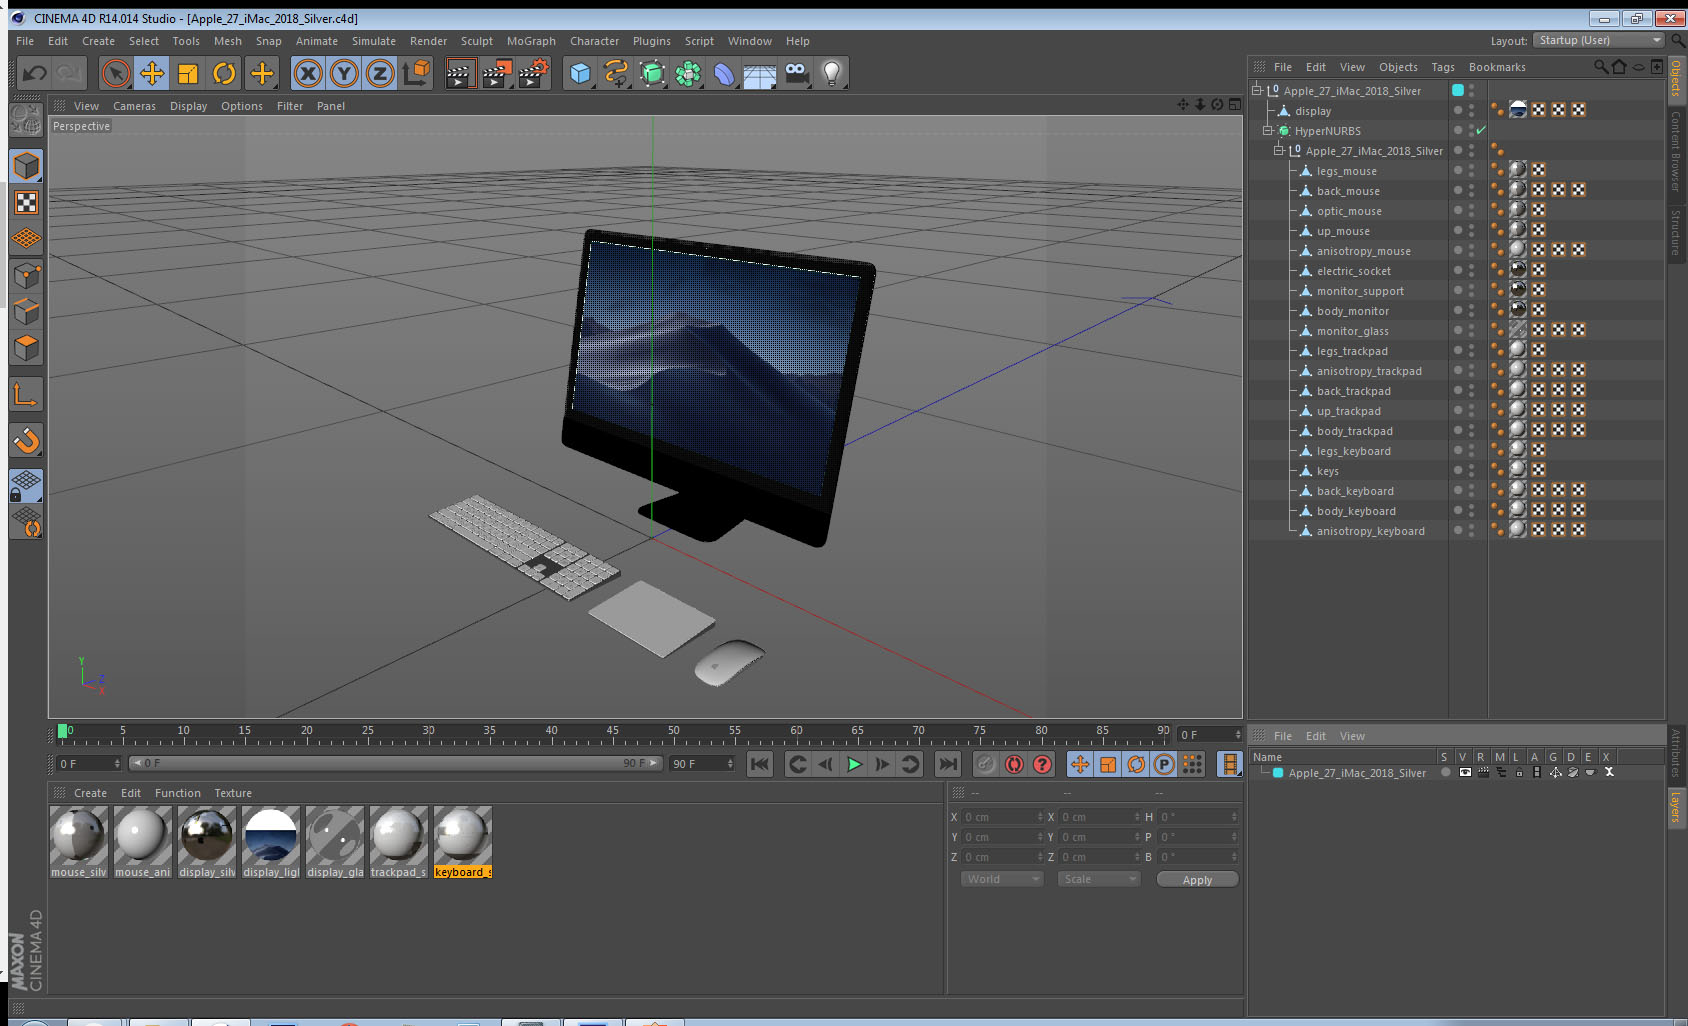Select the body_monitor object
Screen dimensions: 1688x1026
click(x=1353, y=311)
